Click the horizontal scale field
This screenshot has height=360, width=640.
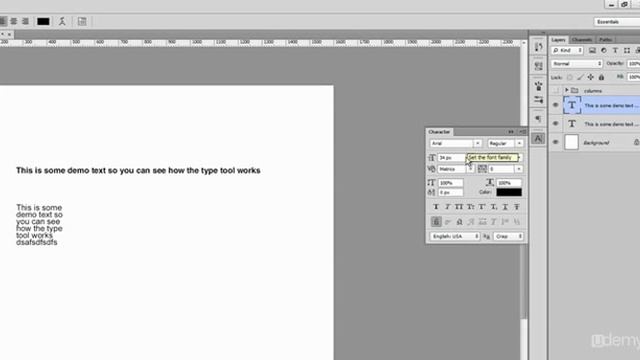pyautogui.click(x=509, y=183)
